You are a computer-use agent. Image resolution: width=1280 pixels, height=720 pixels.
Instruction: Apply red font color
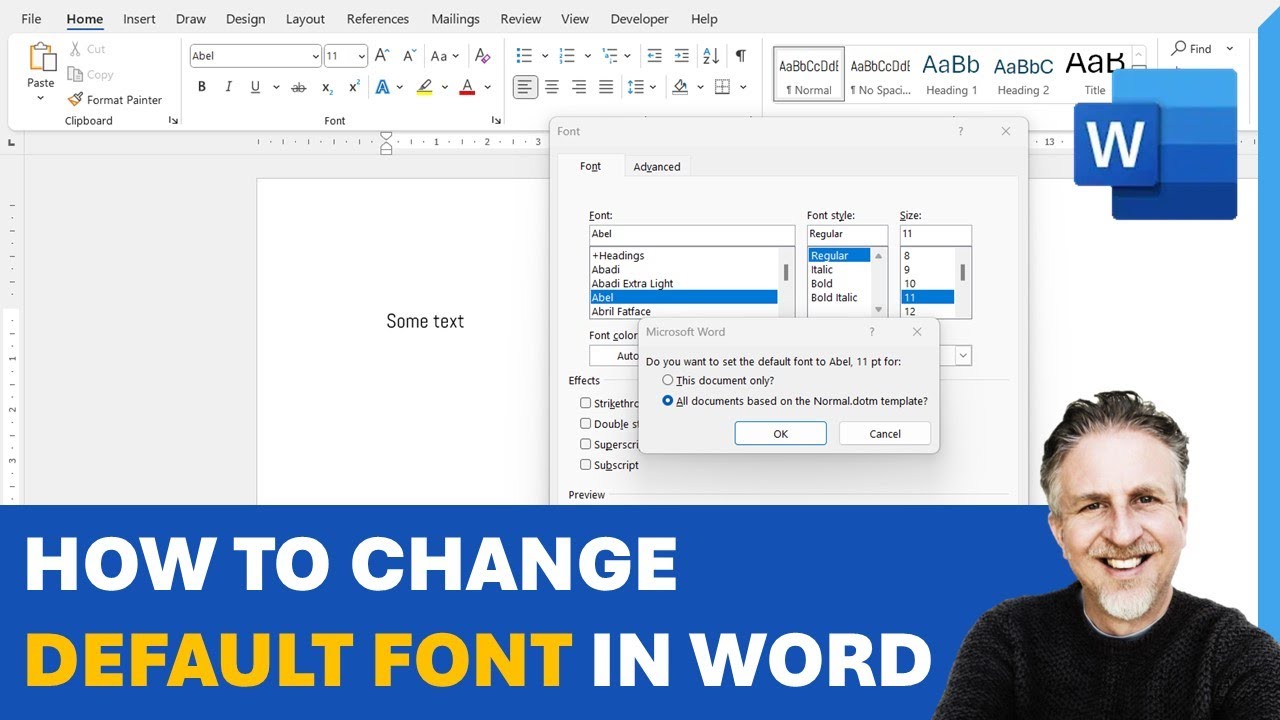pyautogui.click(x=467, y=87)
